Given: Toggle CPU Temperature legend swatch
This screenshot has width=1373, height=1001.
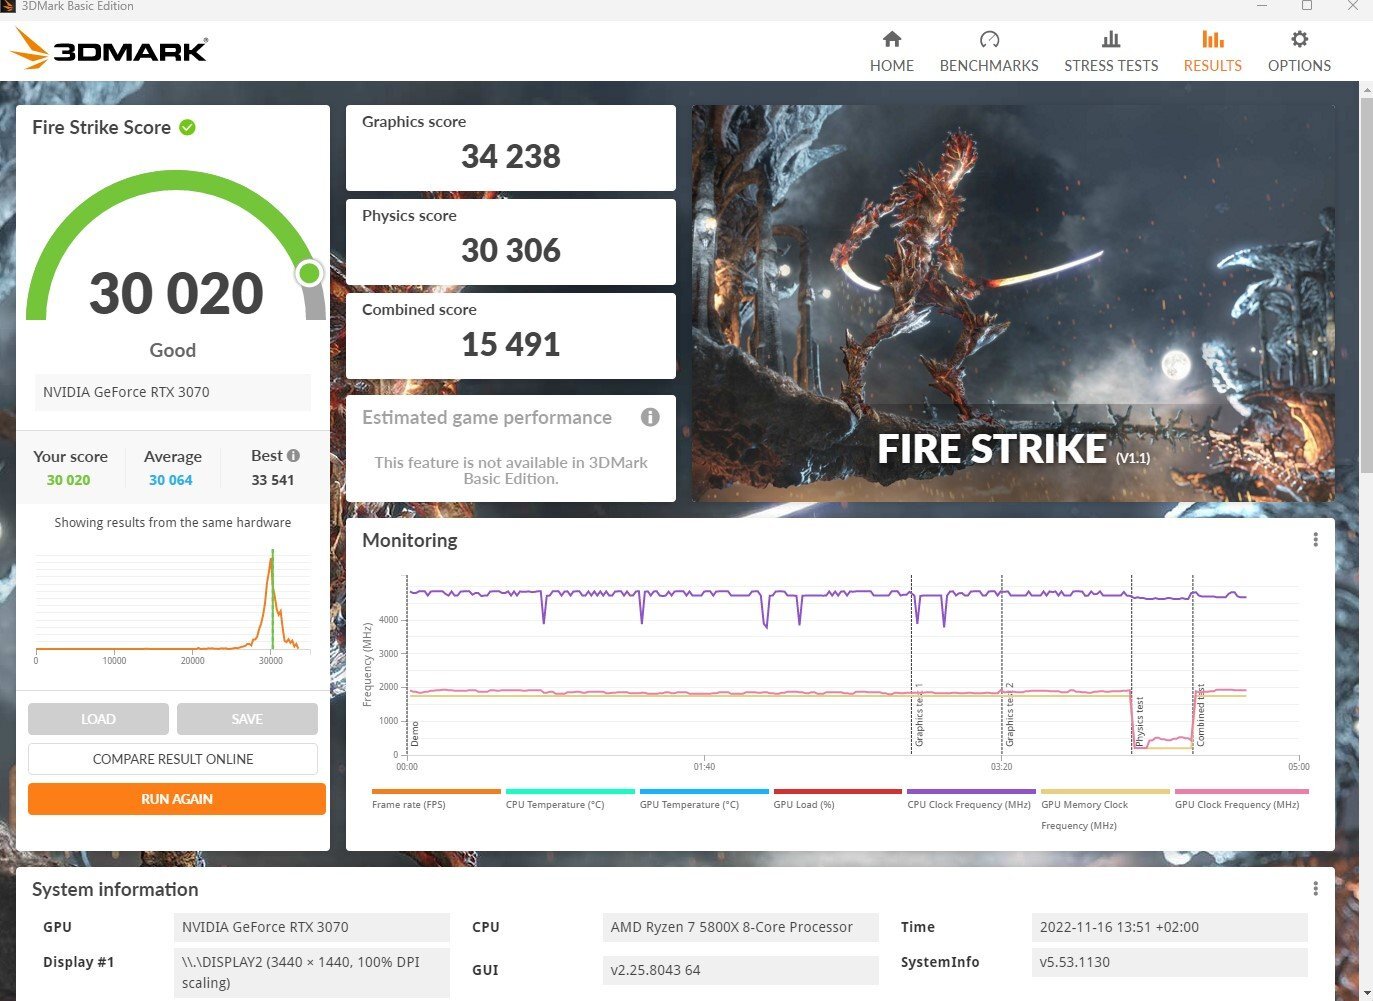Looking at the screenshot, I should click(570, 791).
